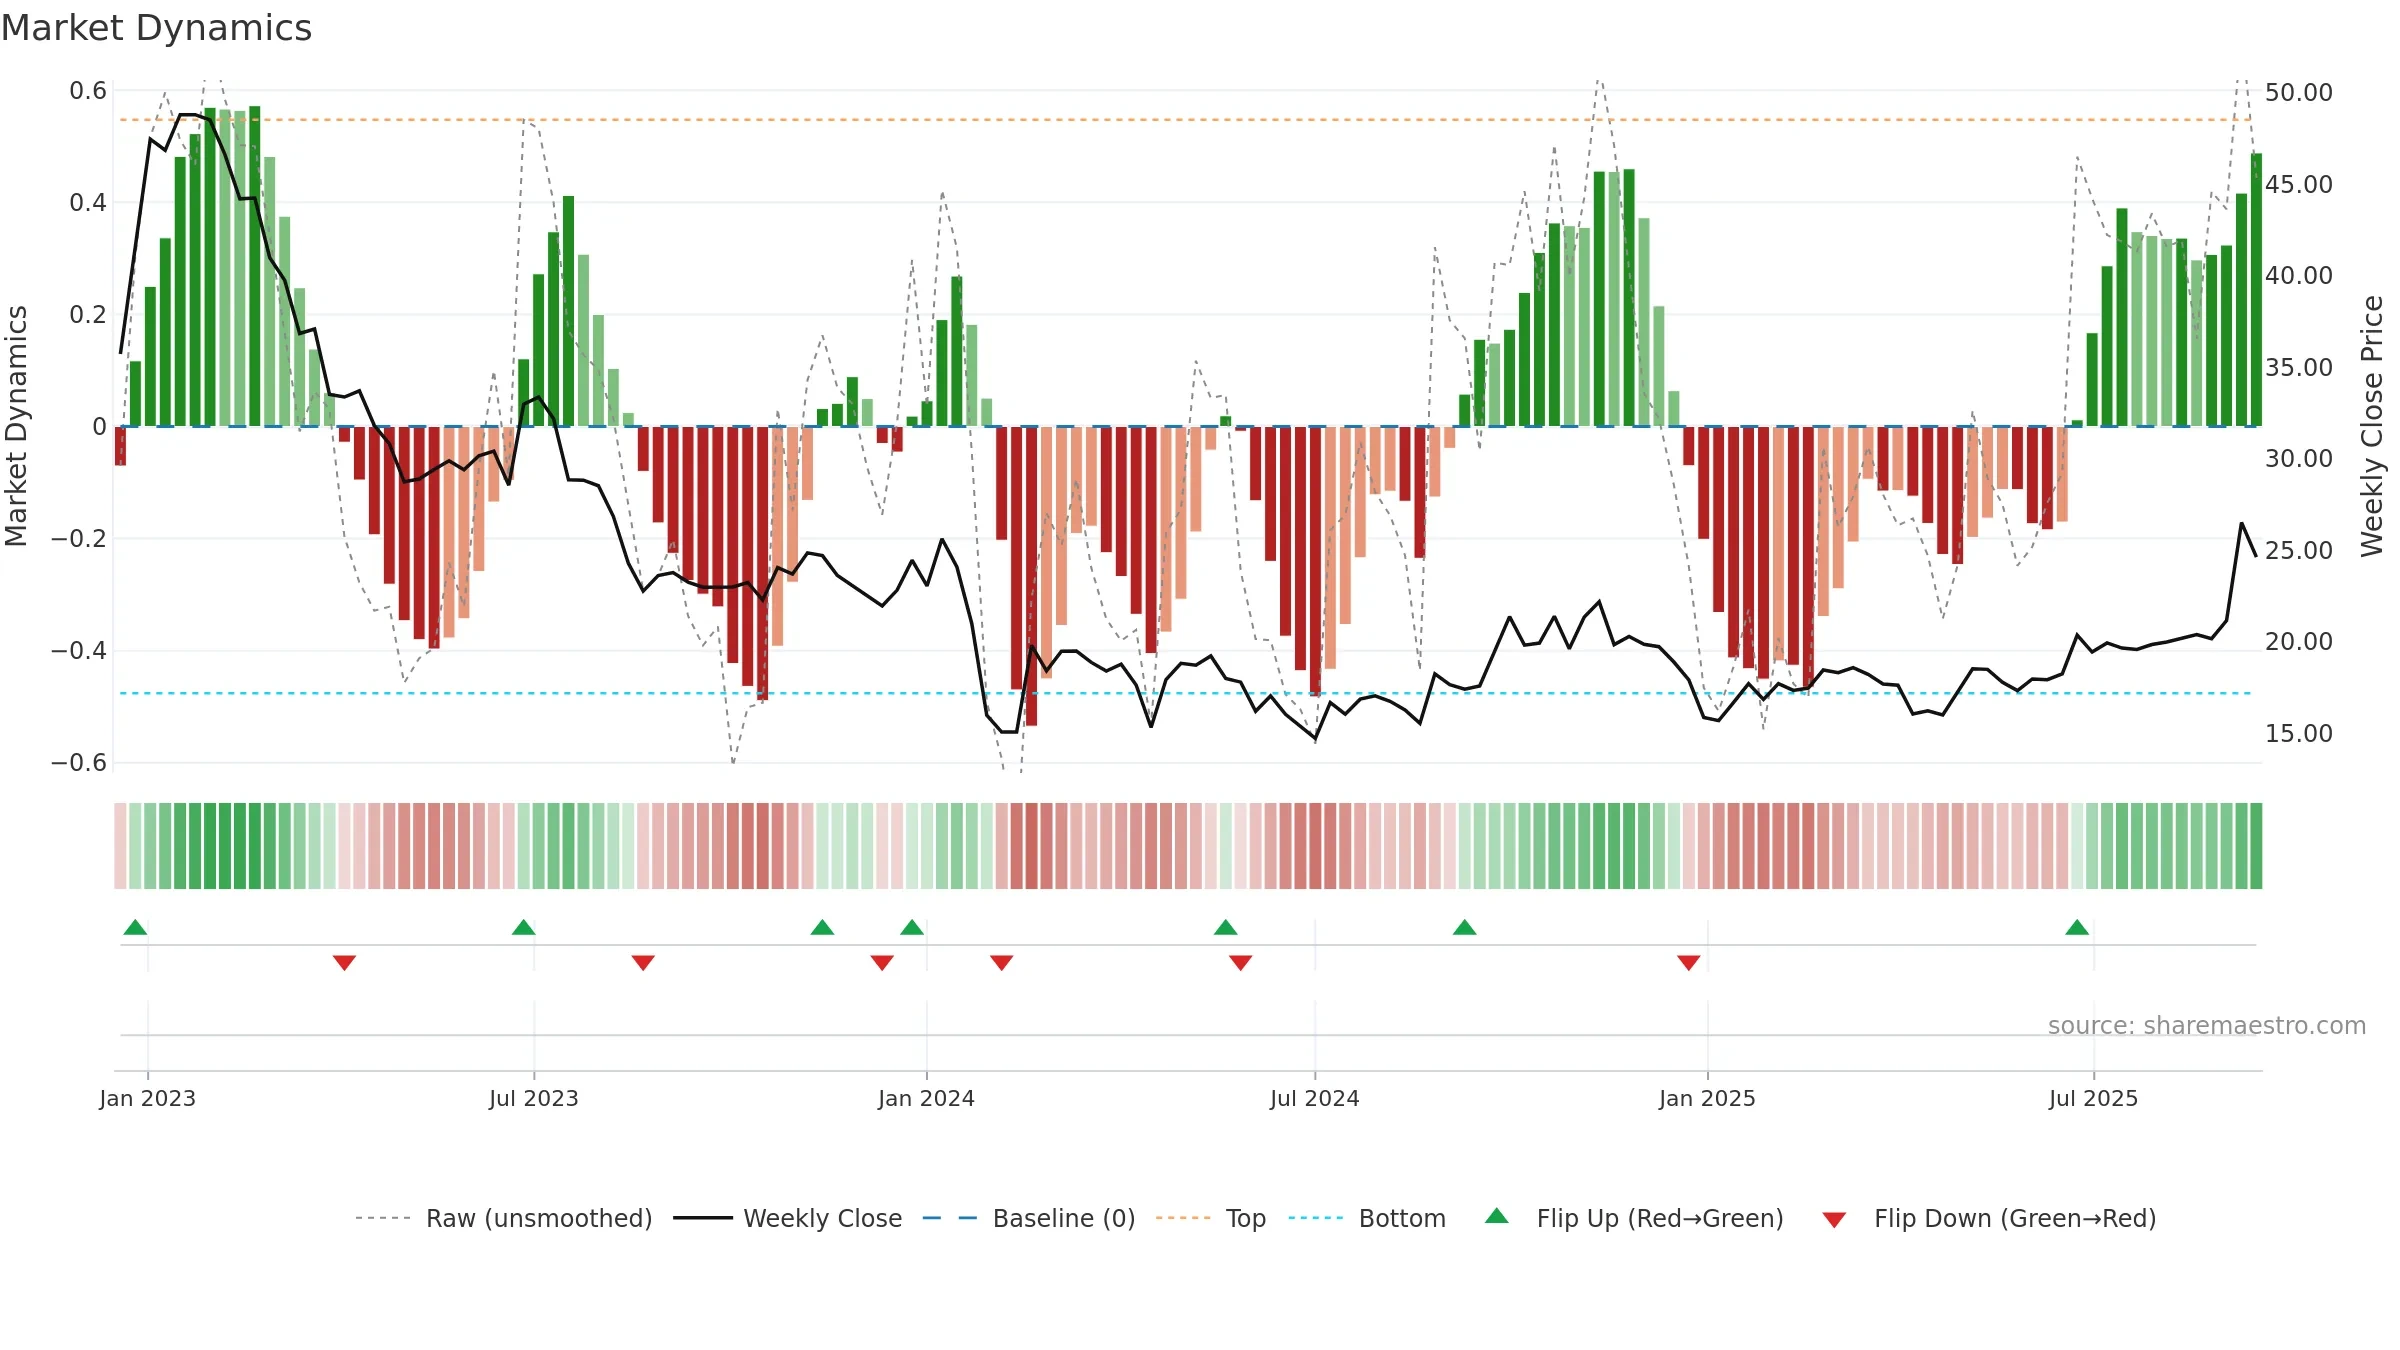Click the red Flip Down triangle legend icon

click(1834, 1220)
